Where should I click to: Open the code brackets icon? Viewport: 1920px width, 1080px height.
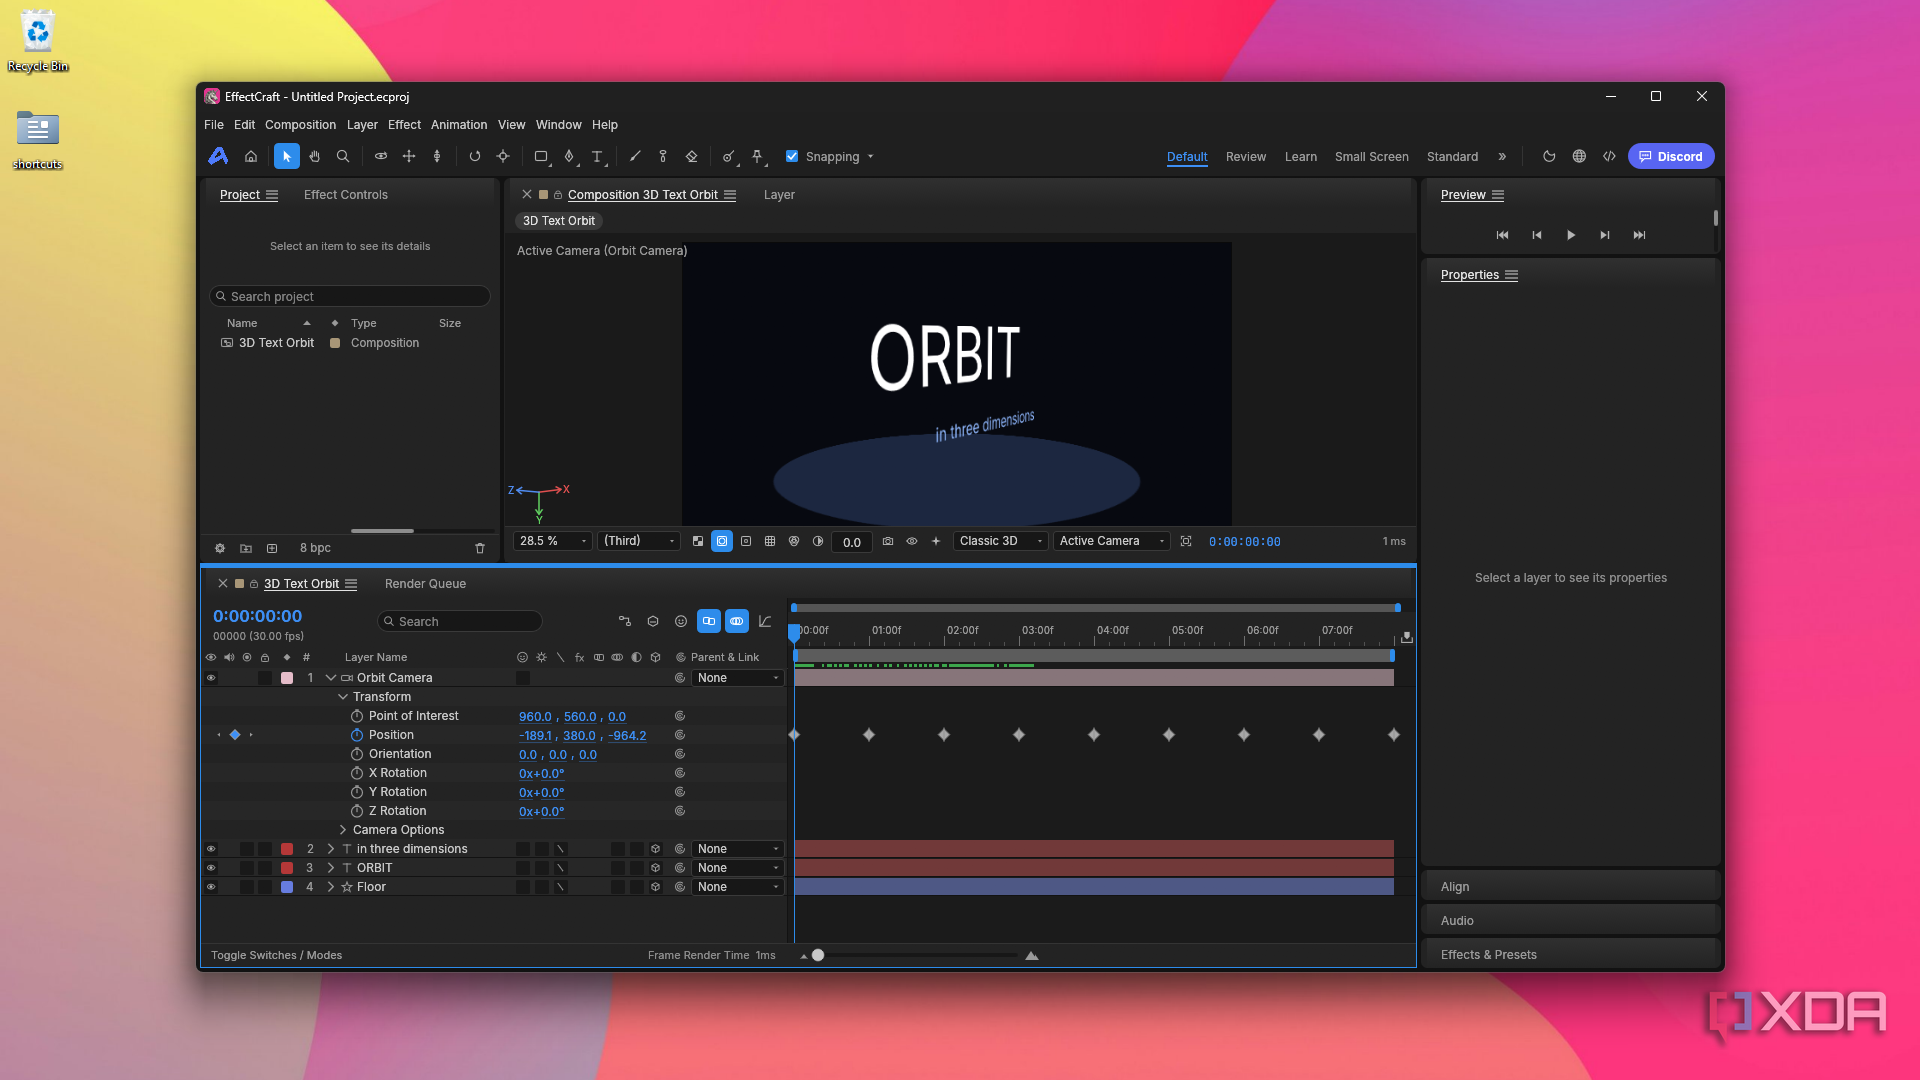(1609, 157)
